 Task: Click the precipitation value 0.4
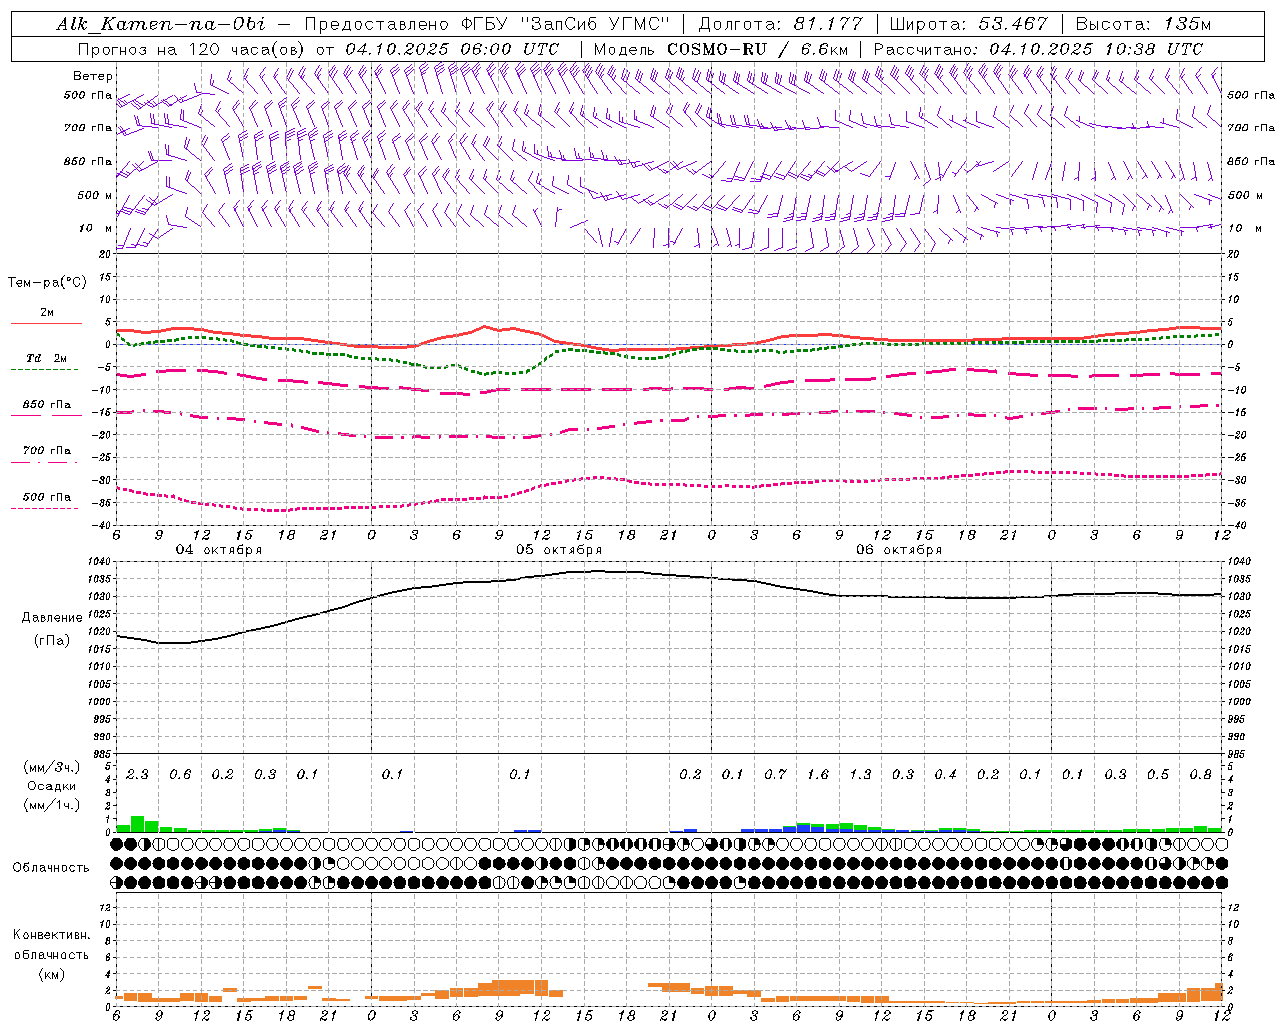tap(945, 775)
